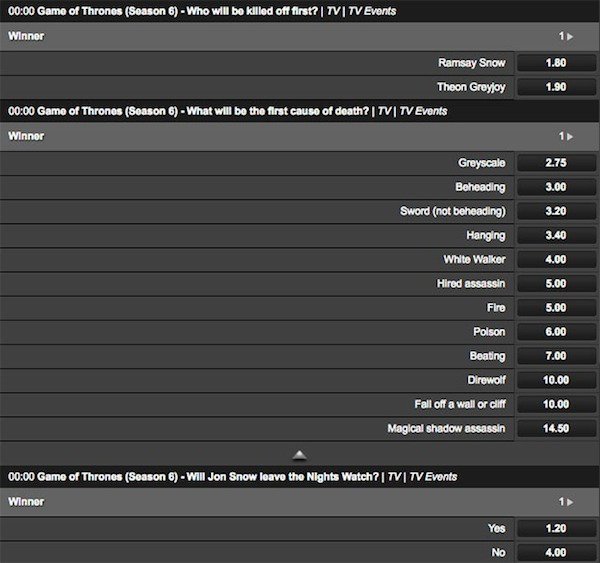Click the 1.80 odds for Ramsay Snow
600x563 pixels.
556,63
